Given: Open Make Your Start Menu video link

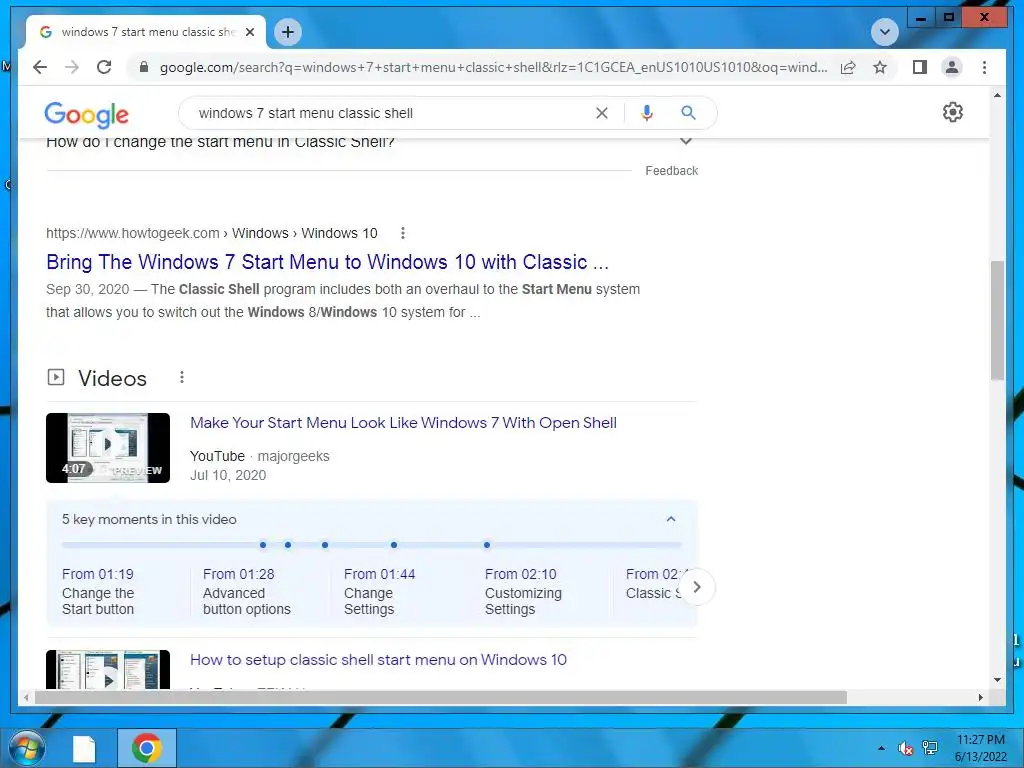Looking at the screenshot, I should point(403,423).
